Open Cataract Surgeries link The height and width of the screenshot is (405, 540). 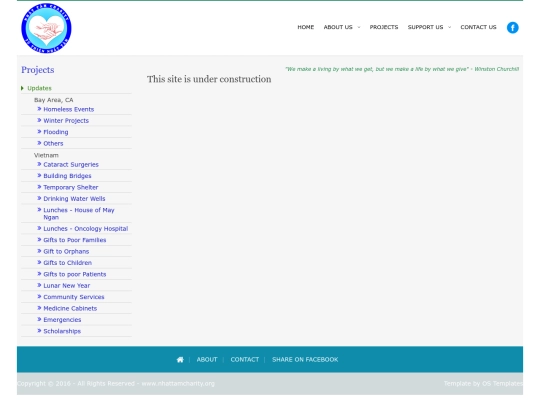click(x=71, y=165)
